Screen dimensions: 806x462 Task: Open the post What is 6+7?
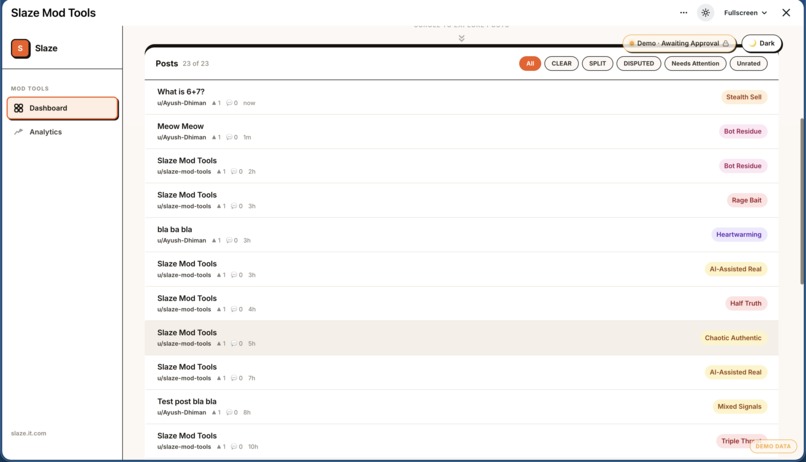pos(461,97)
